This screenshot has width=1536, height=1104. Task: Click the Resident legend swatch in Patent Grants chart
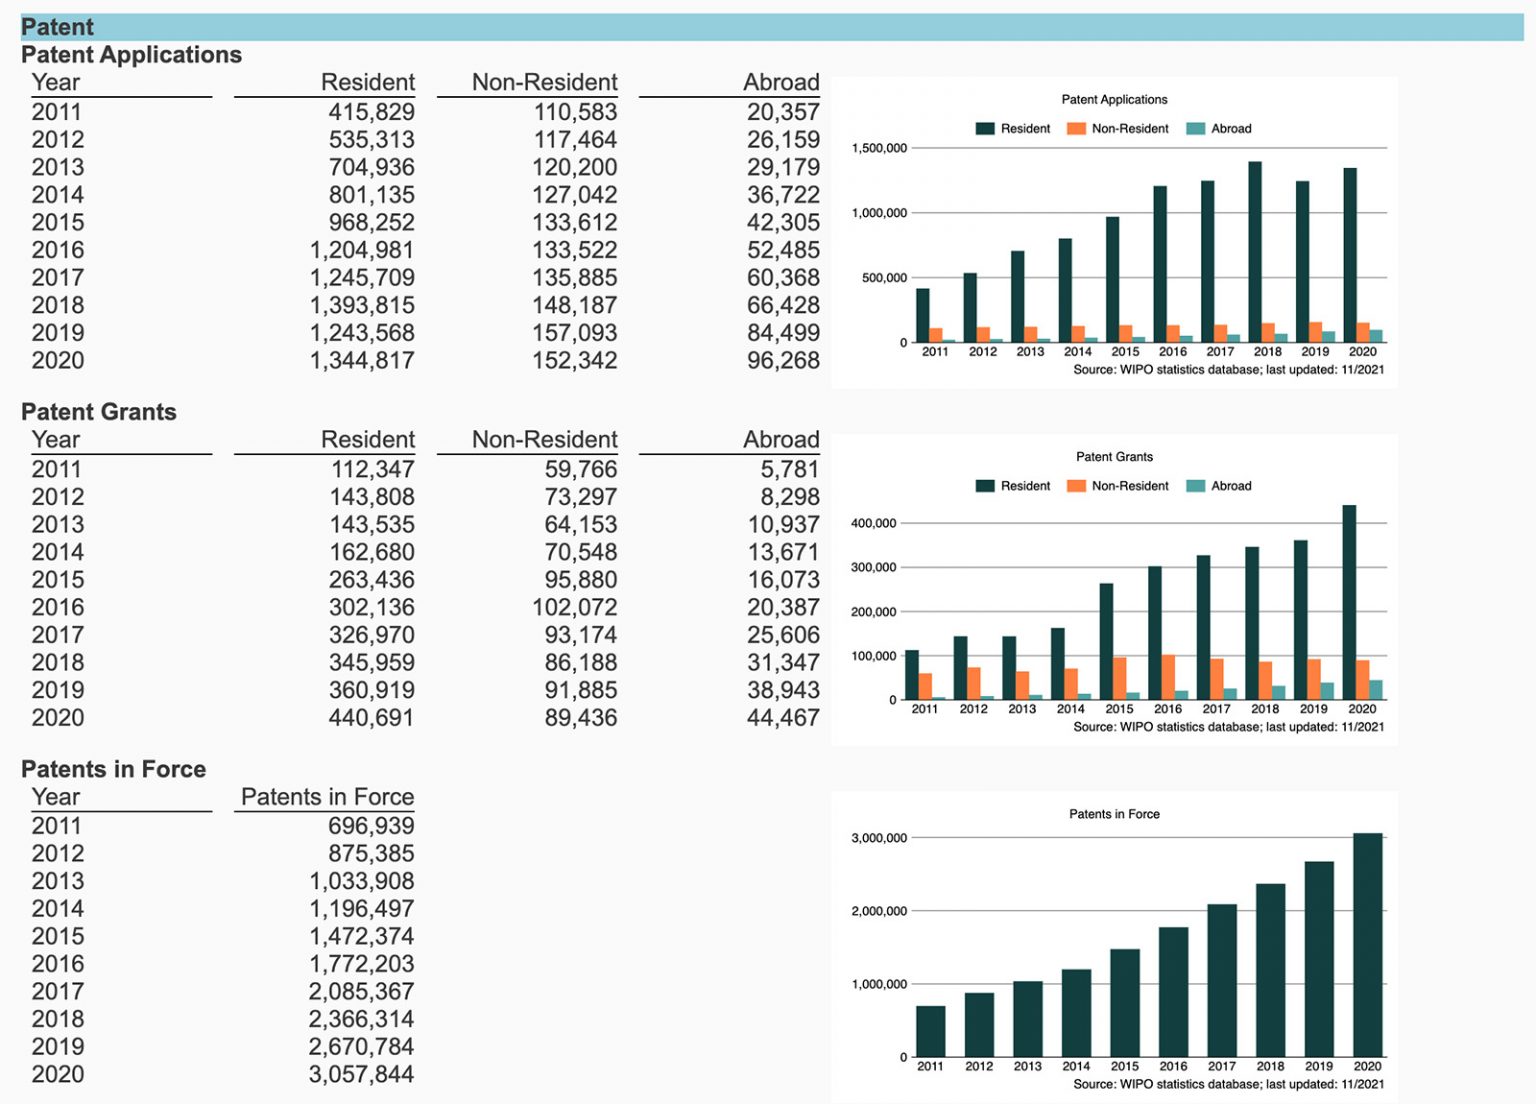[985, 486]
